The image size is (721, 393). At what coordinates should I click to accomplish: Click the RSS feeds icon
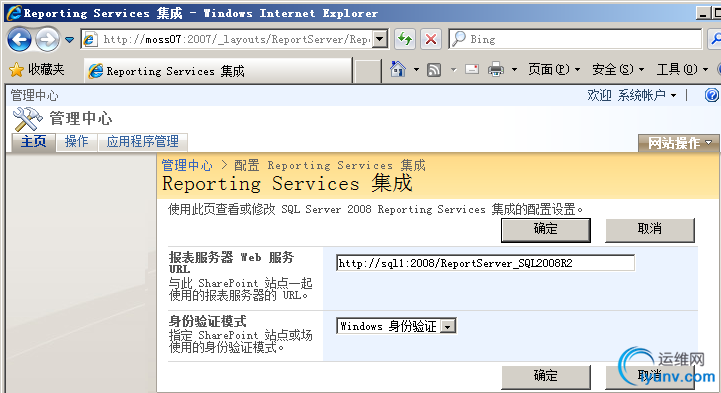[434, 70]
